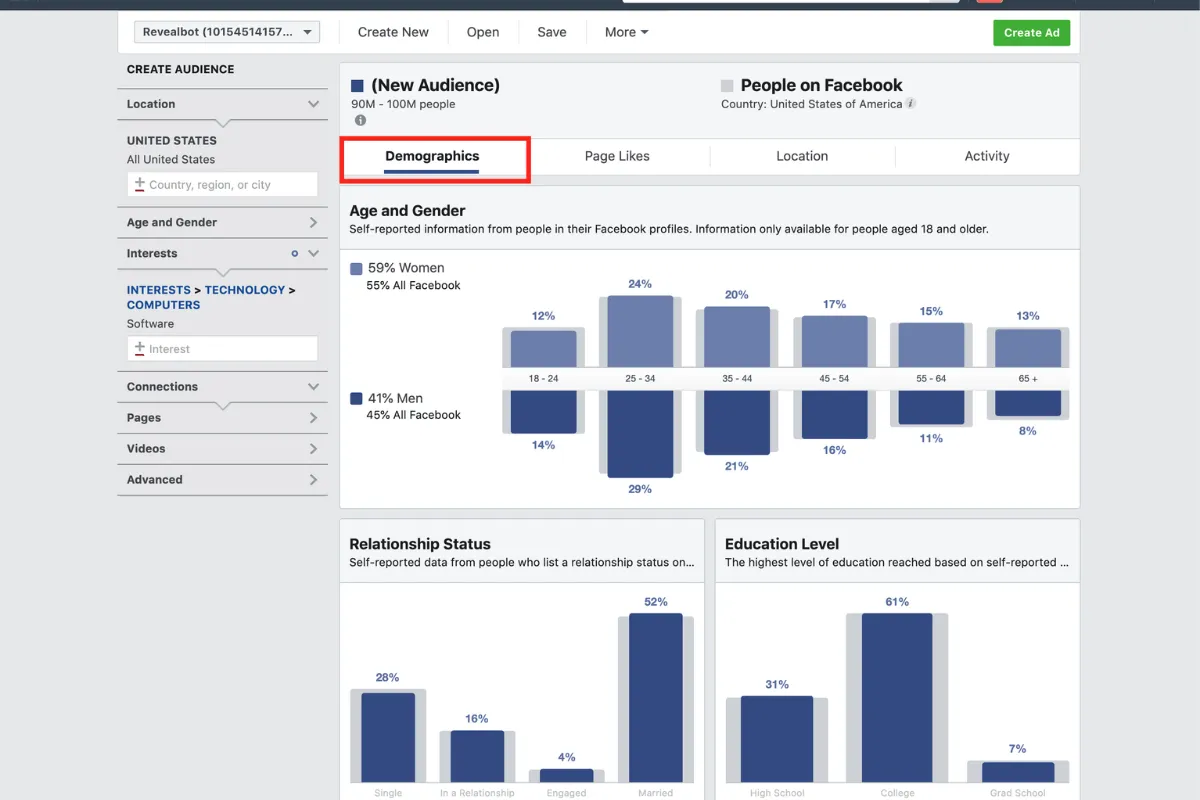Collapse the Connections section chevron
1200x800 pixels.
pos(313,387)
